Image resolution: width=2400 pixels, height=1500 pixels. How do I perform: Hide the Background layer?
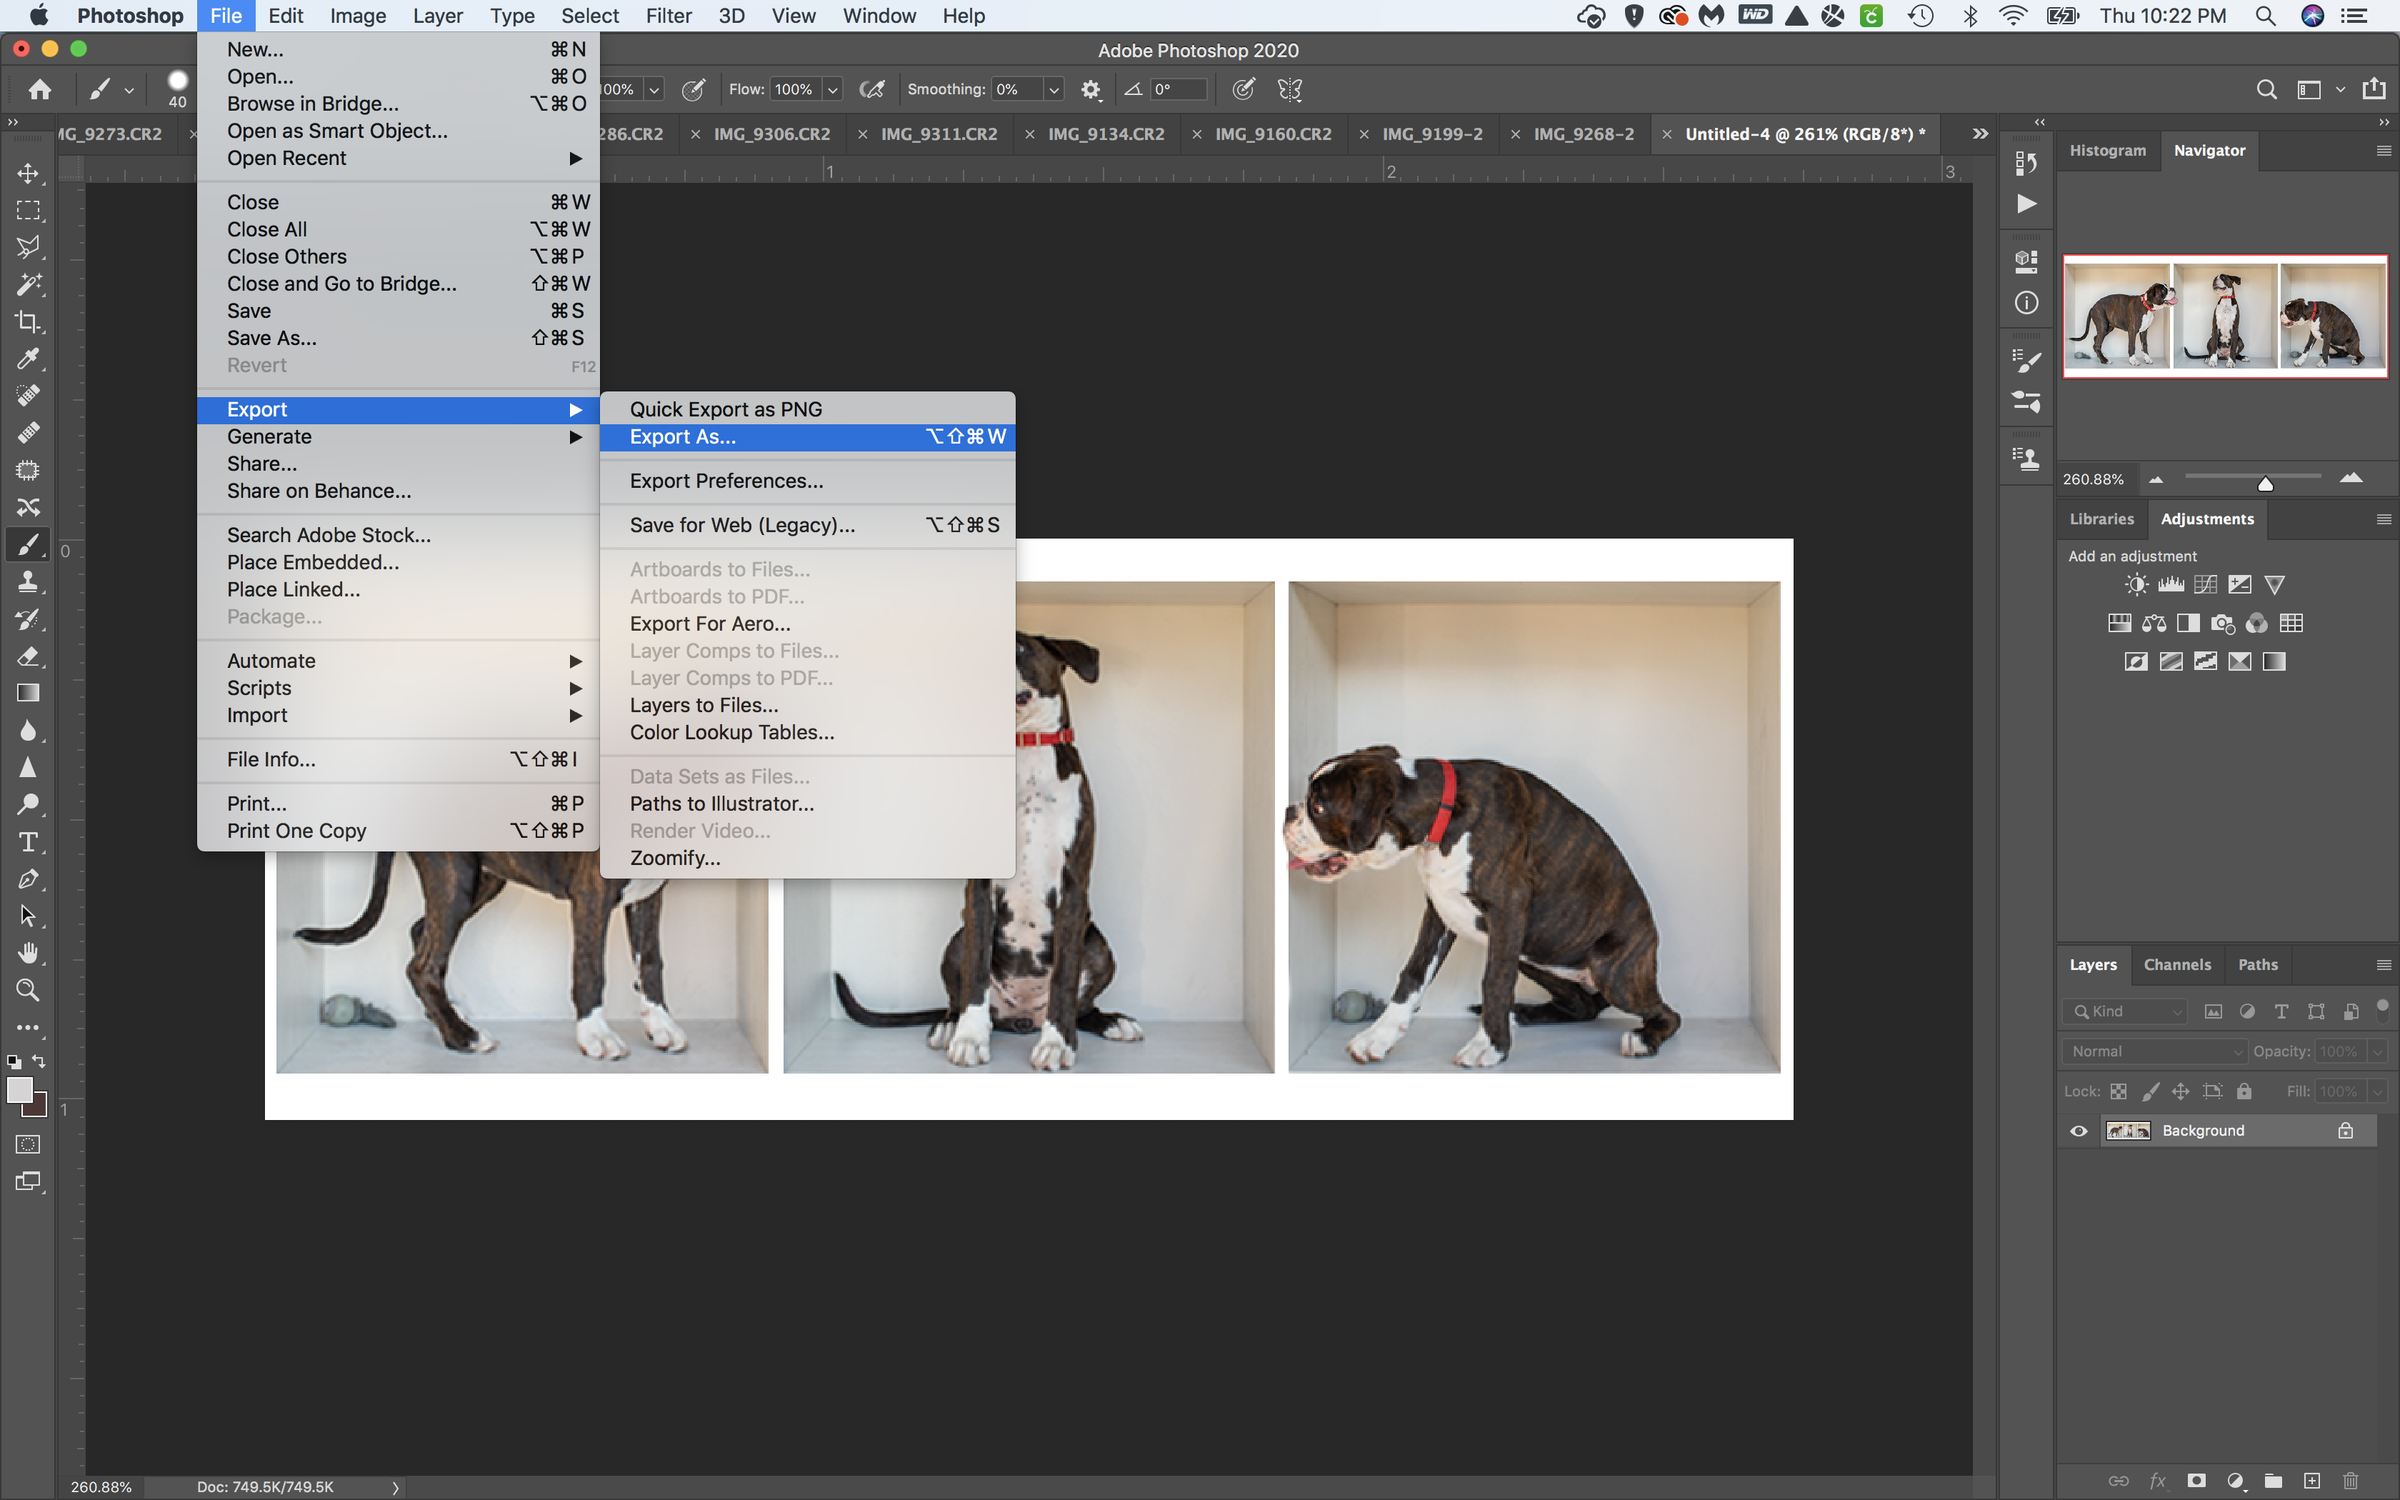[x=2077, y=1130]
